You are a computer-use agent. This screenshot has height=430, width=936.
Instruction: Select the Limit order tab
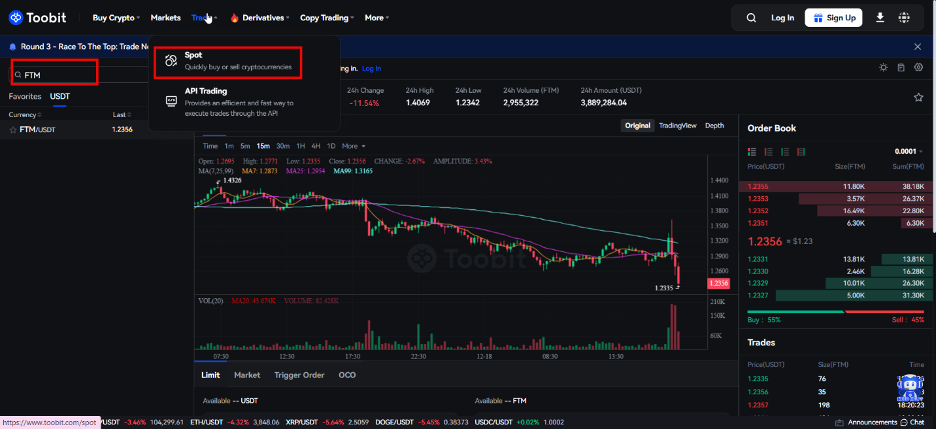[210, 375]
